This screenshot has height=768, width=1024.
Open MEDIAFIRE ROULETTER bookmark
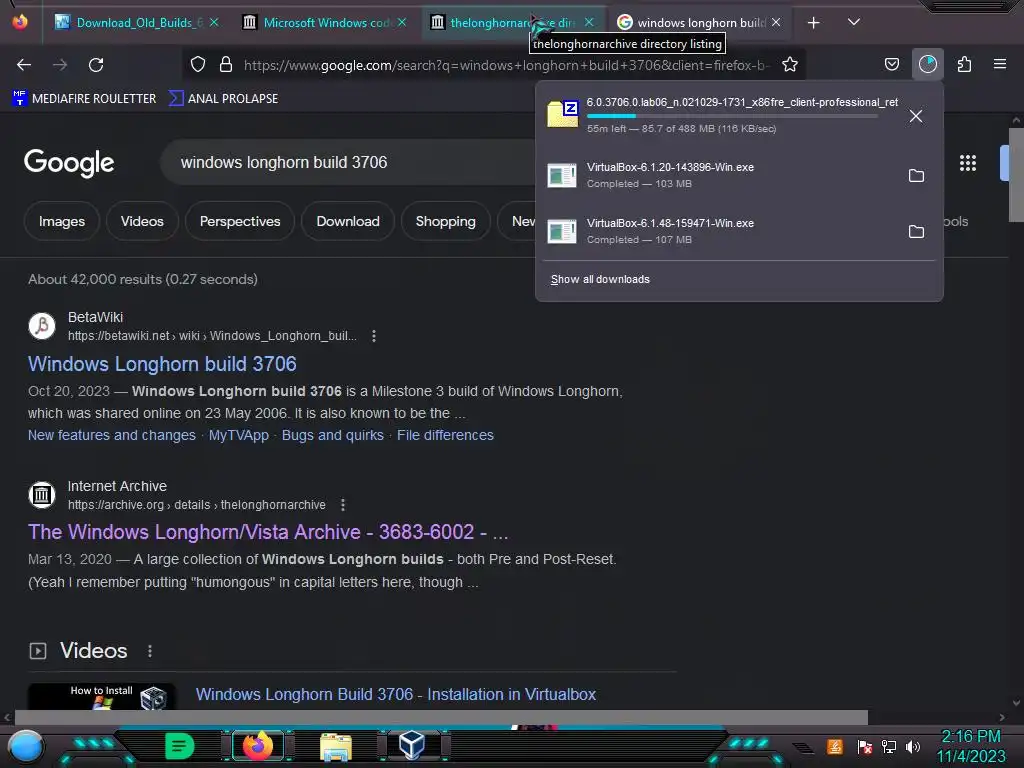point(85,99)
